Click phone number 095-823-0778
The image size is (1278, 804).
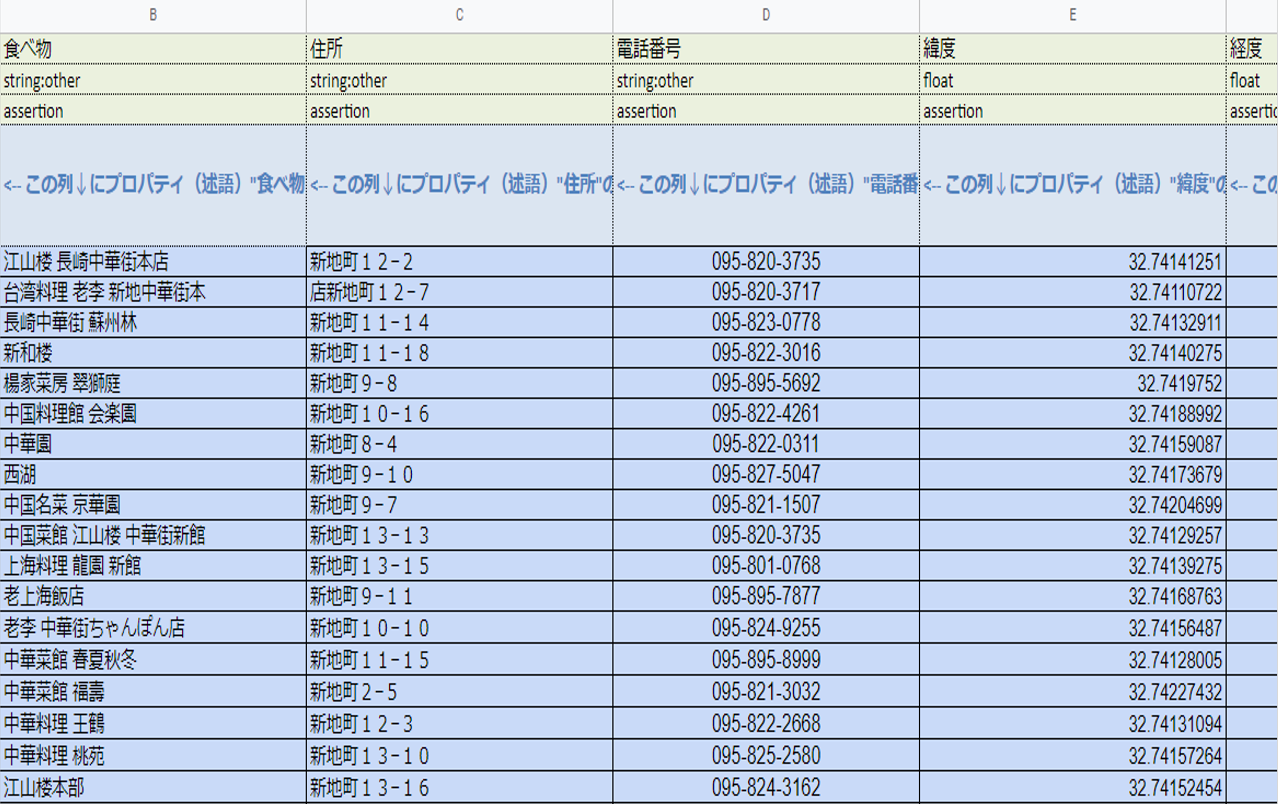[x=766, y=322]
